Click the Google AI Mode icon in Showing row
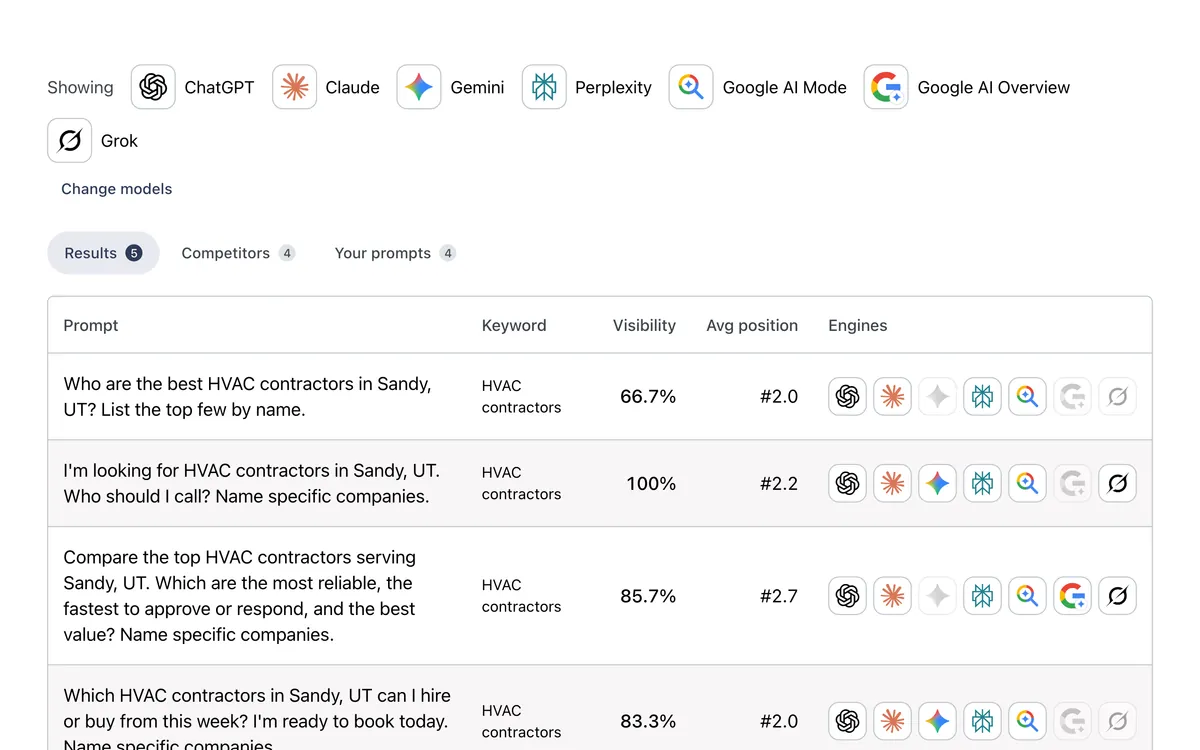This screenshot has height=750, width=1200. click(691, 87)
